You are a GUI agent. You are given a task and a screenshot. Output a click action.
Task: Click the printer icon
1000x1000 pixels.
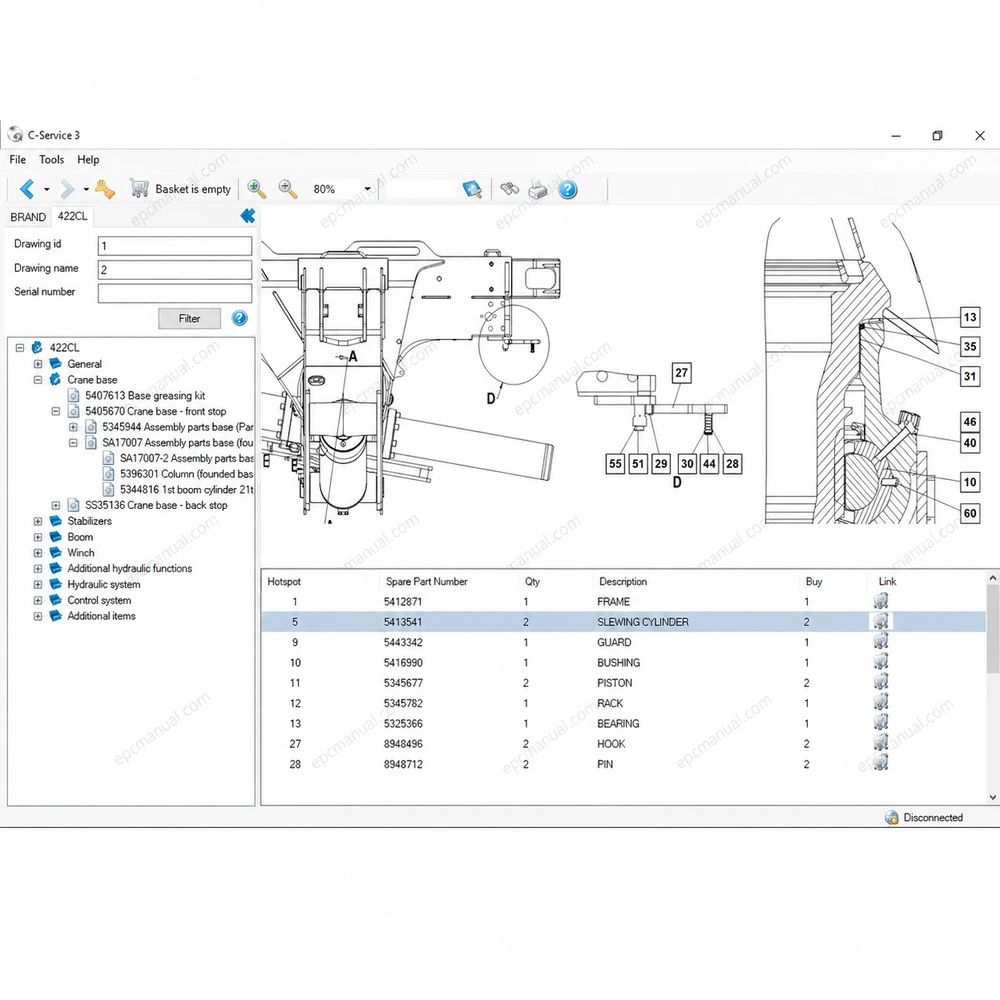point(538,189)
